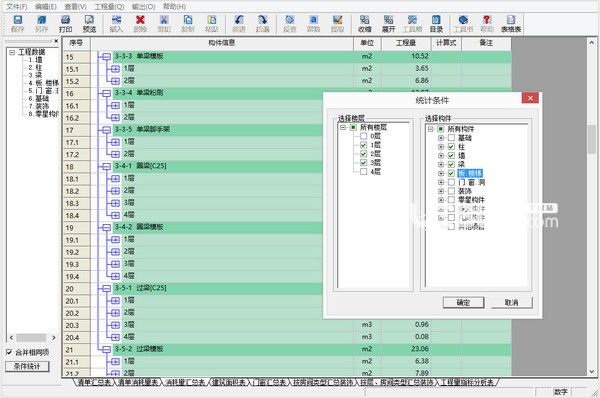The width and height of the screenshot is (600, 398).
Task: Click the 反查 toolbar icon
Action: tap(290, 24)
